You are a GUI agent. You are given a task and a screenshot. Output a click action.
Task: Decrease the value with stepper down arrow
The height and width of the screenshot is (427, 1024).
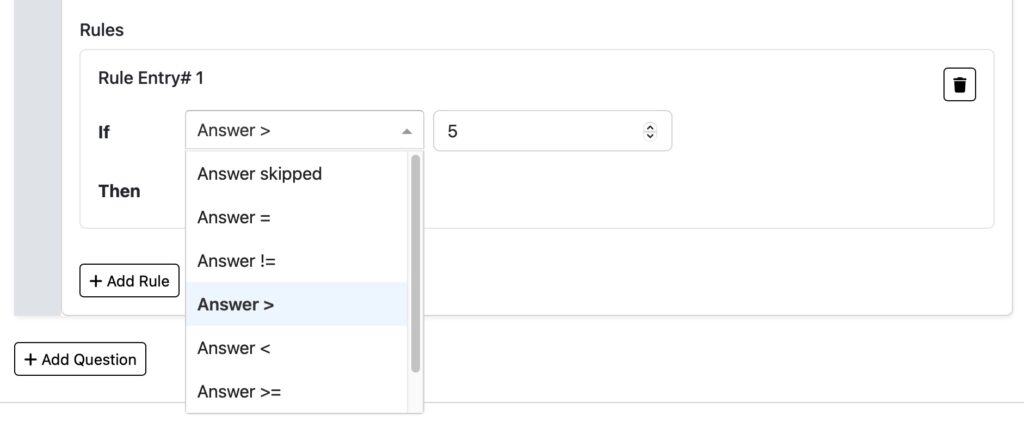tap(650, 136)
